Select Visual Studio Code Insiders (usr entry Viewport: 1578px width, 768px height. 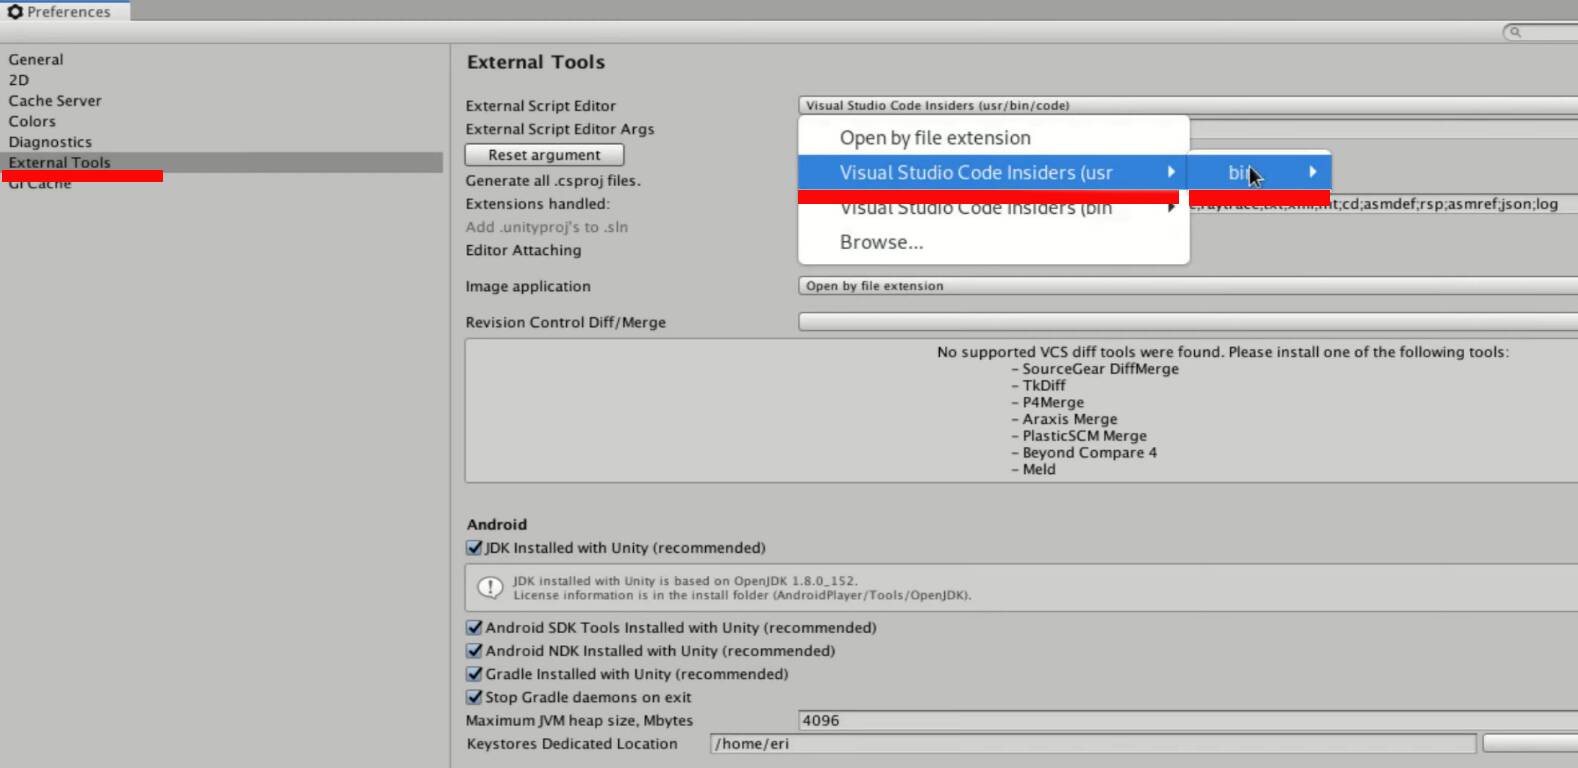(994, 172)
